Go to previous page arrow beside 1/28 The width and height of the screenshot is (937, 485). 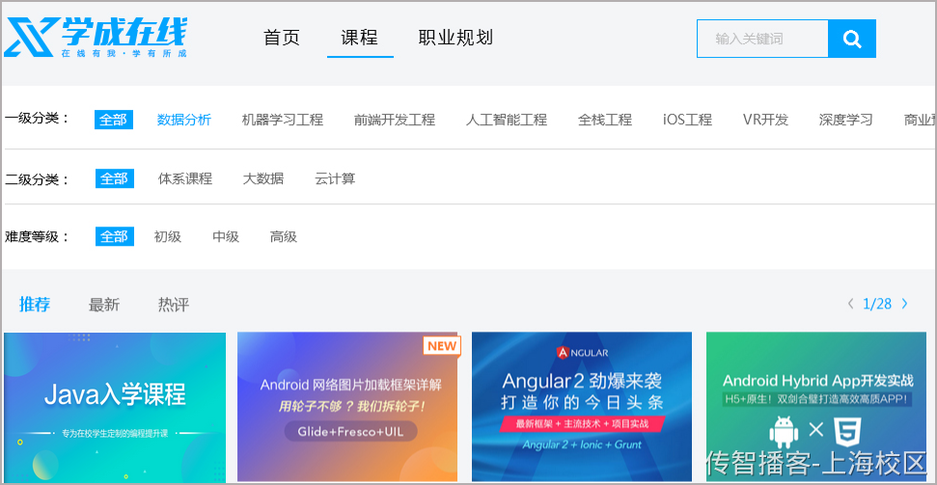tap(850, 304)
